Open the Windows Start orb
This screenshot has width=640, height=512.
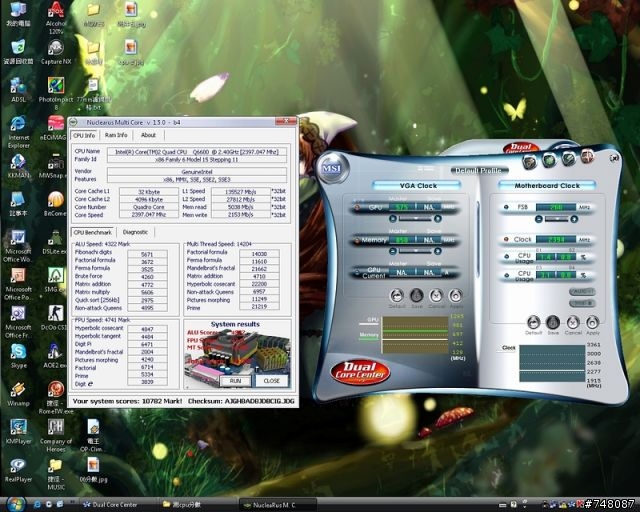16,505
